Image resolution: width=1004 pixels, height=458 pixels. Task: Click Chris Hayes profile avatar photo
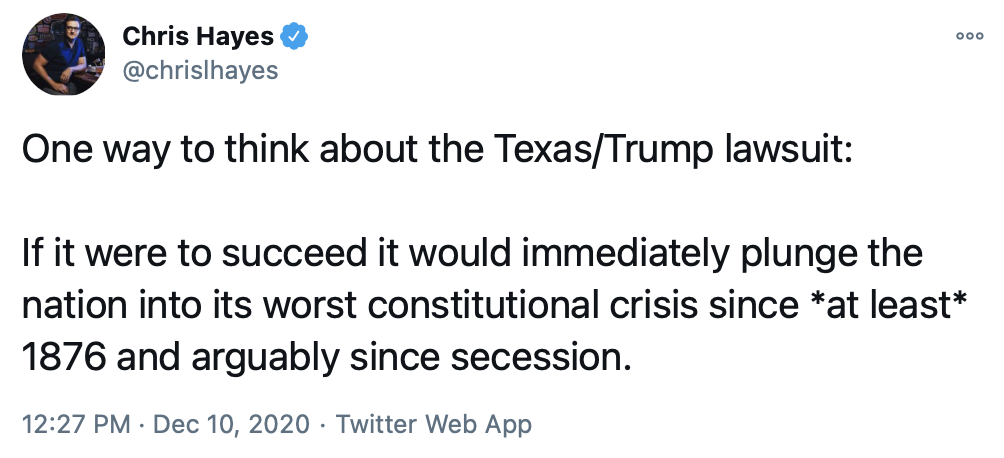pos(63,54)
